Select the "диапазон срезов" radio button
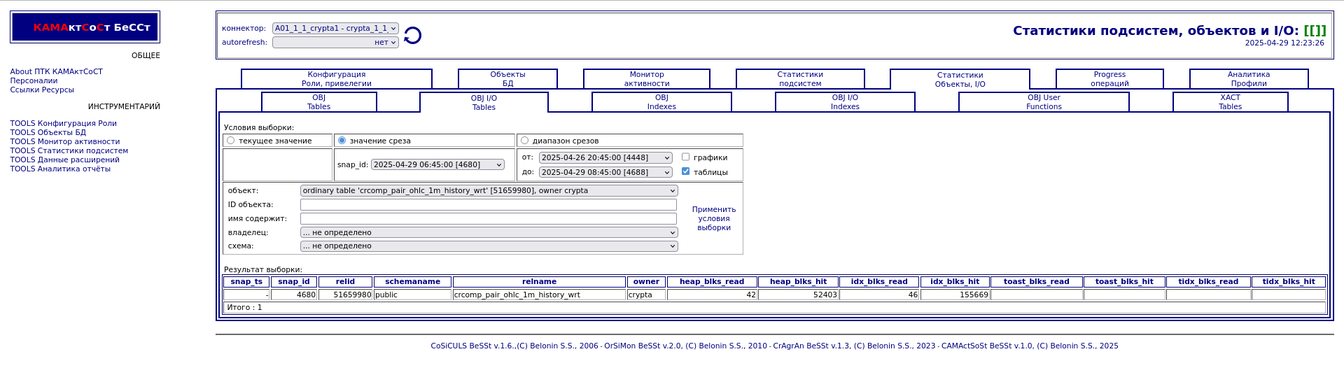Viewport: 1344px width, 382px height. click(525, 141)
